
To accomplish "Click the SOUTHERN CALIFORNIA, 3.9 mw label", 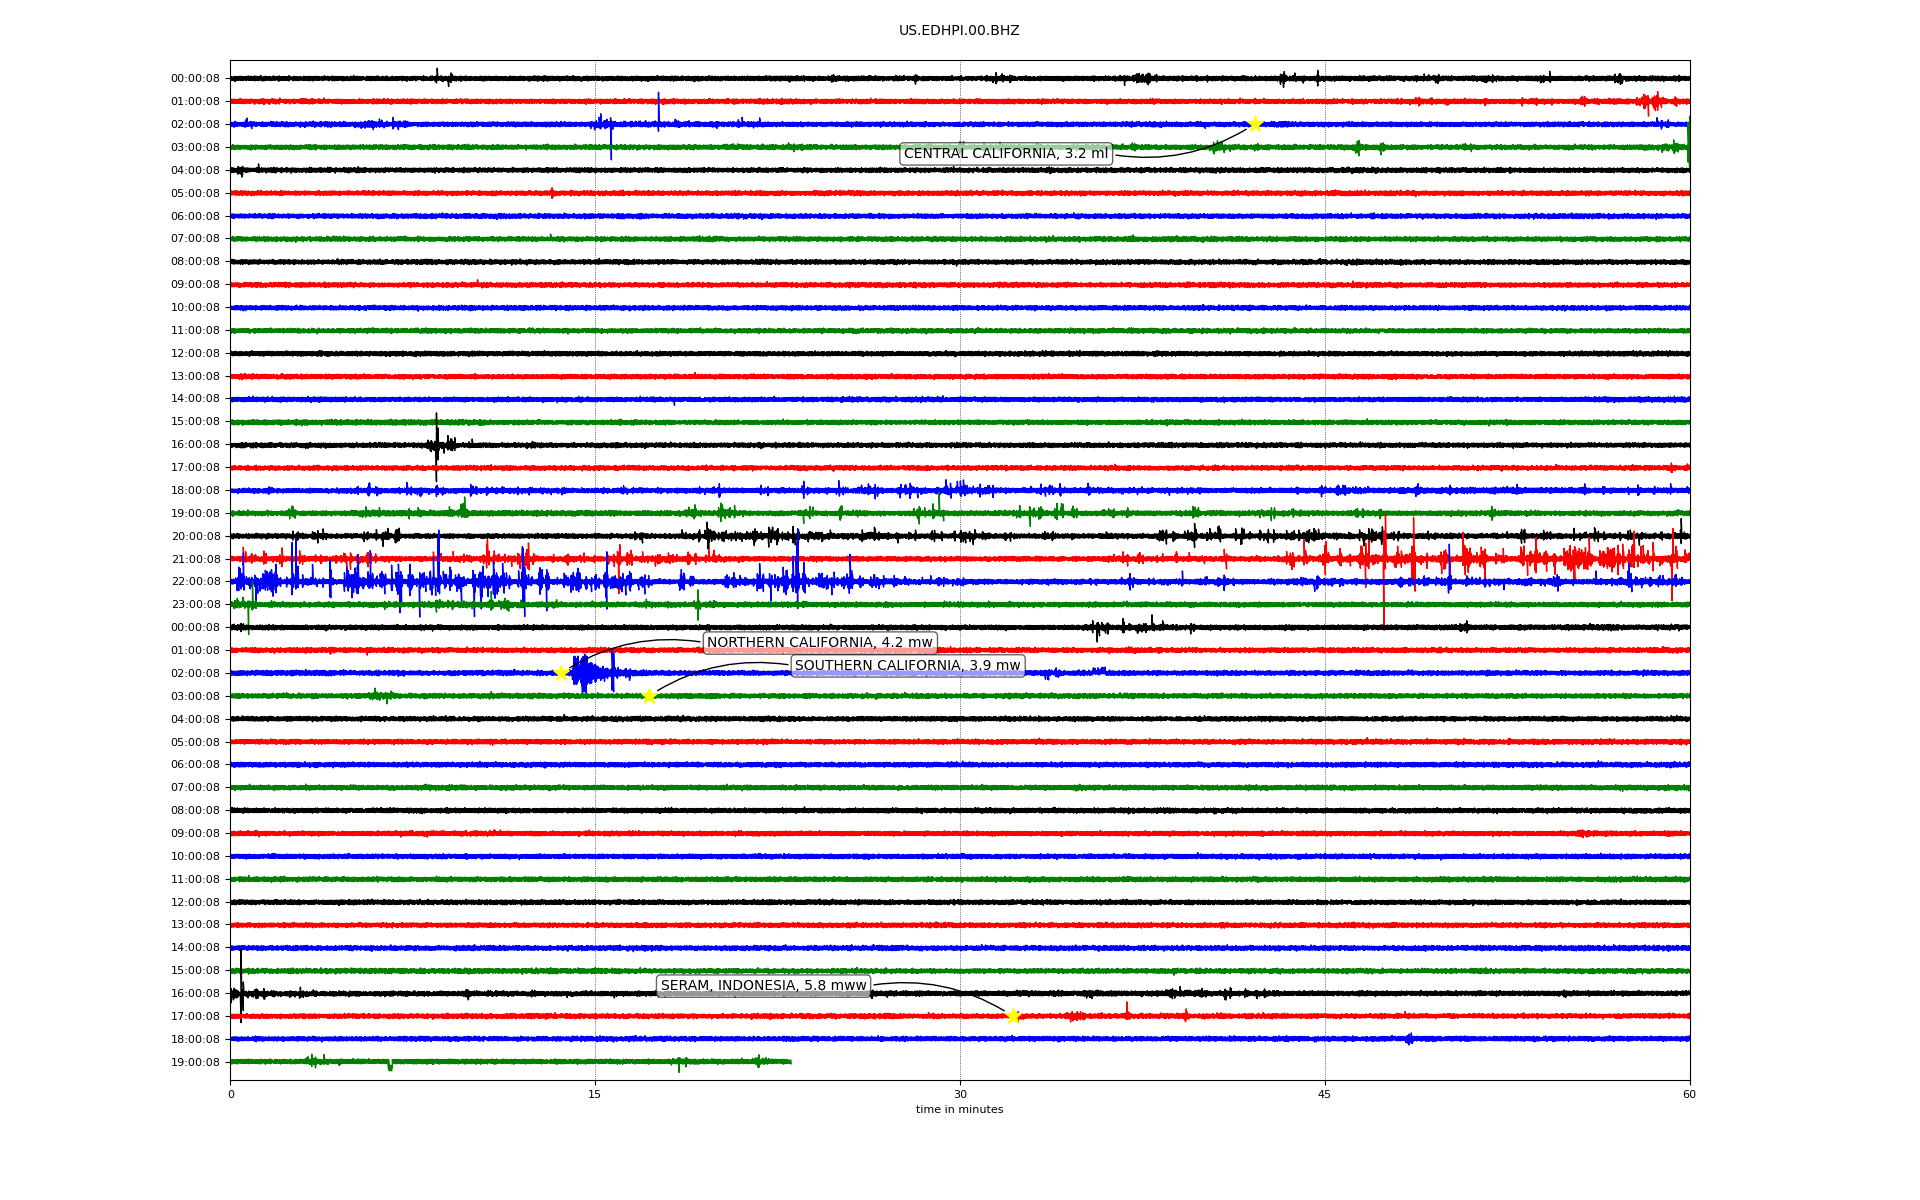I will point(907,665).
